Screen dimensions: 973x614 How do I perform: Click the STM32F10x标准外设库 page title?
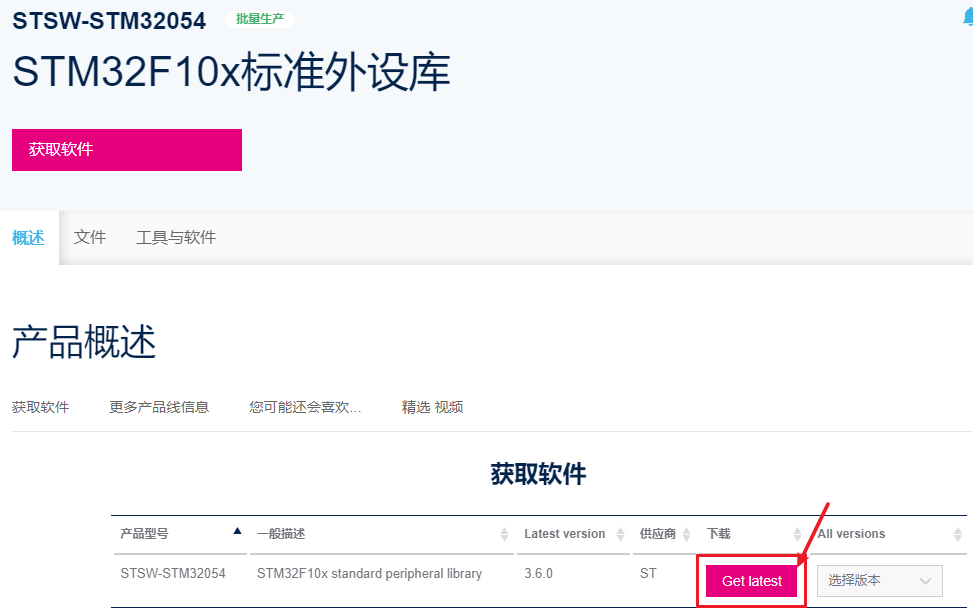pos(231,72)
